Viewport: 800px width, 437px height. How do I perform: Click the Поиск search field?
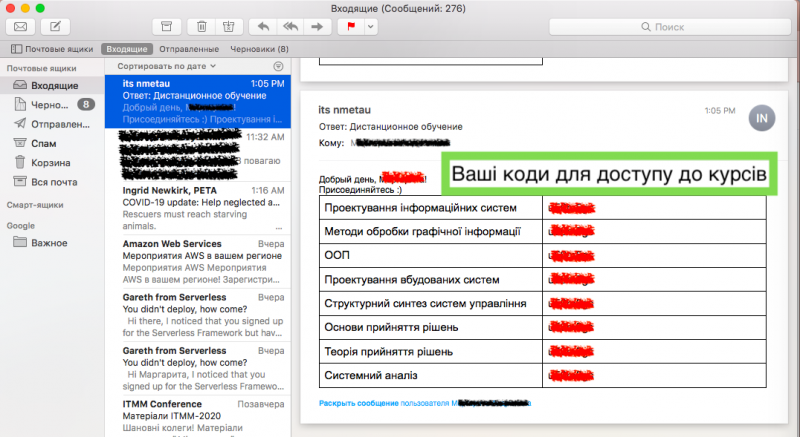(669, 27)
